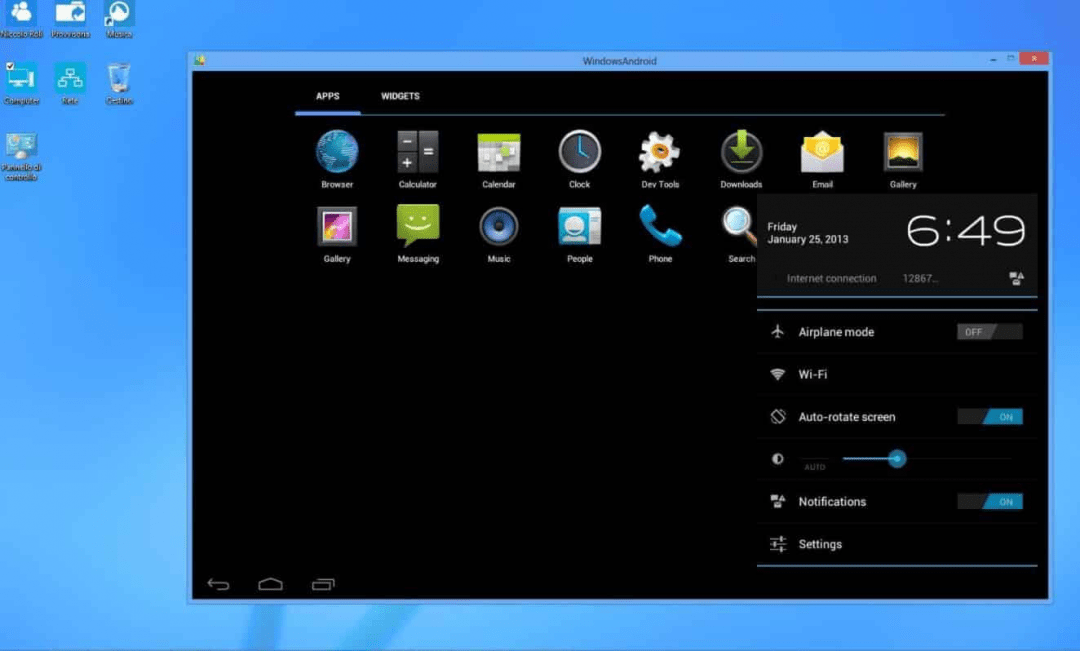Click the brightness slider handle
The image size is (1080, 651).
coord(897,459)
